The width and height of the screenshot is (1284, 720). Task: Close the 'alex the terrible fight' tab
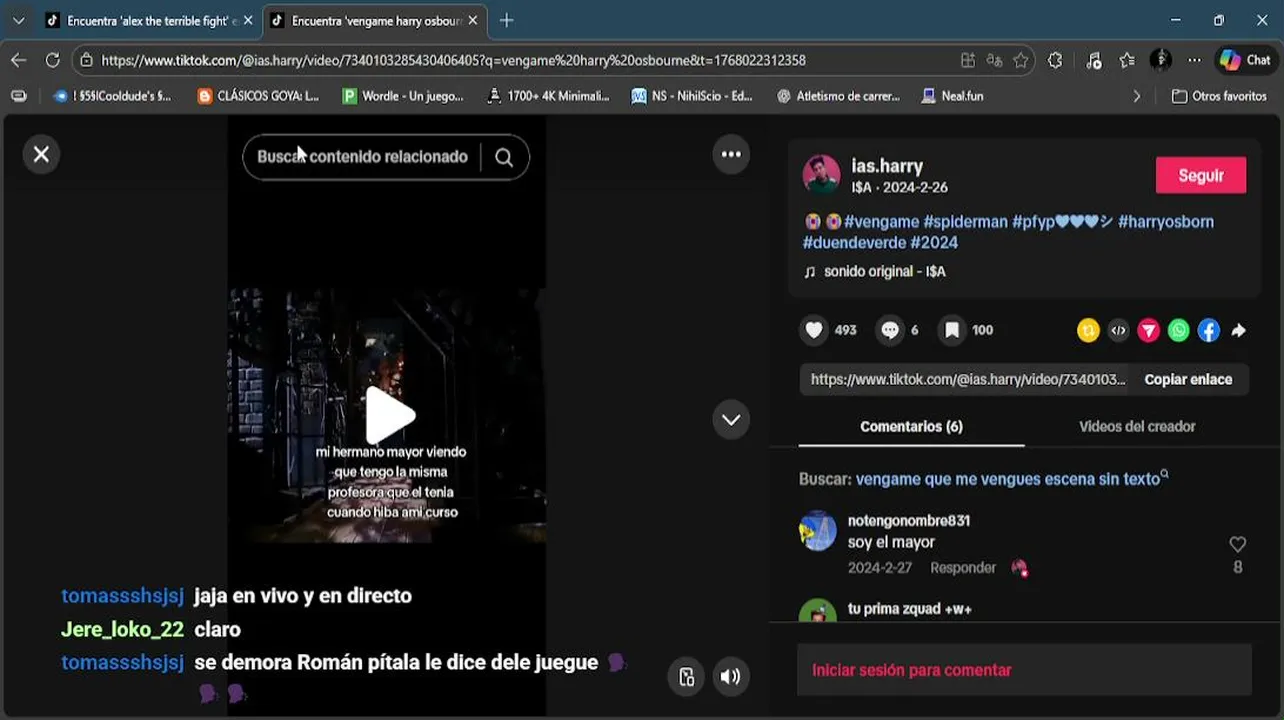248,20
